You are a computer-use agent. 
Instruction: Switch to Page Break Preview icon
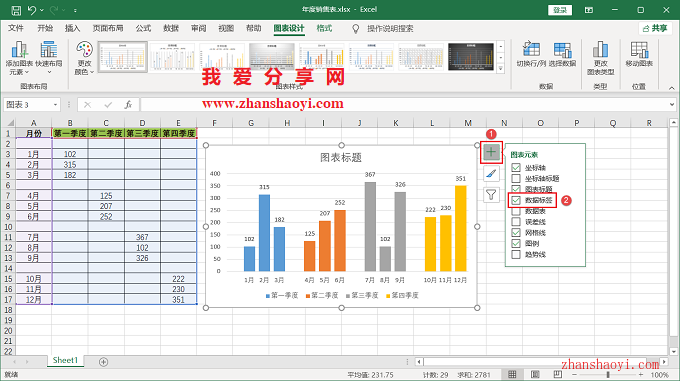coord(557,374)
